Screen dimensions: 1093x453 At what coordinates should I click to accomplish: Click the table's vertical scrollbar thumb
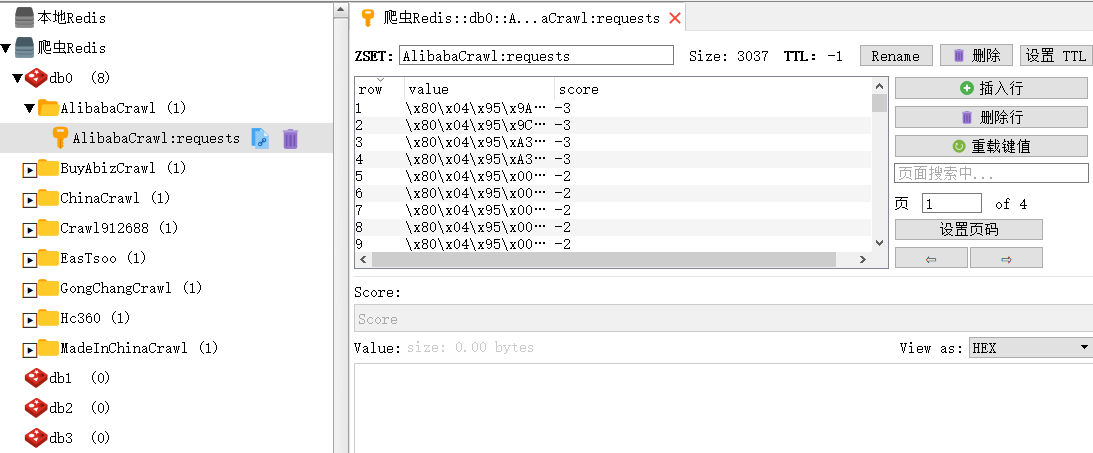(x=879, y=102)
